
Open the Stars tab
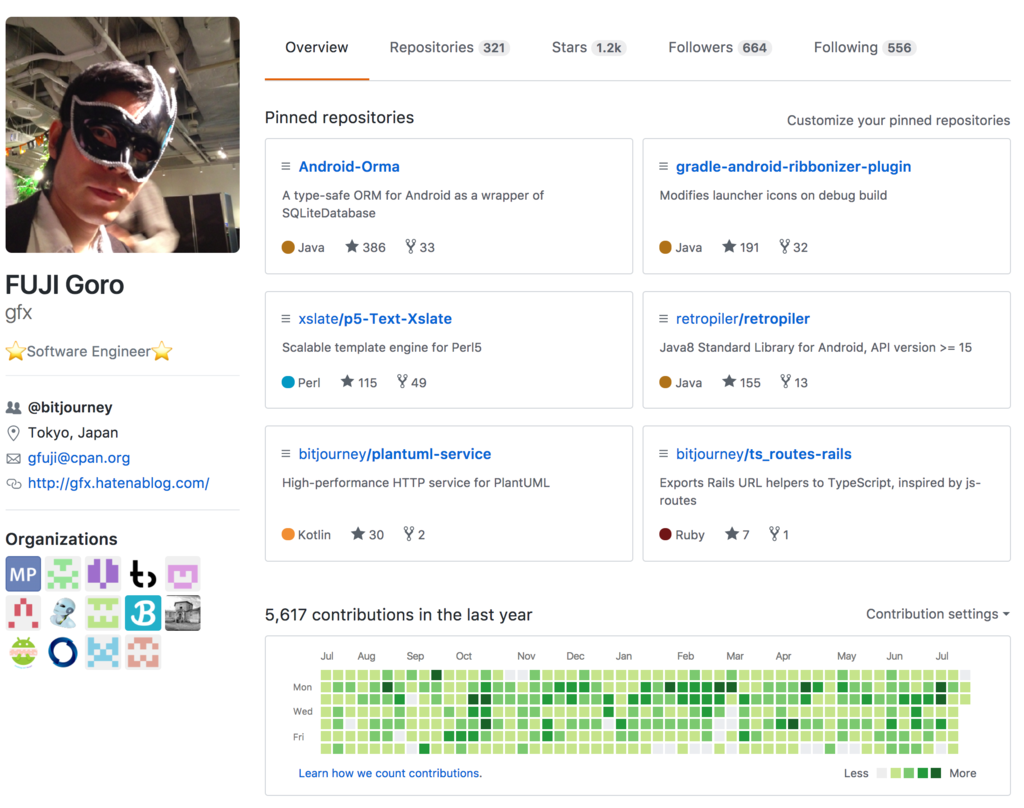click(588, 48)
